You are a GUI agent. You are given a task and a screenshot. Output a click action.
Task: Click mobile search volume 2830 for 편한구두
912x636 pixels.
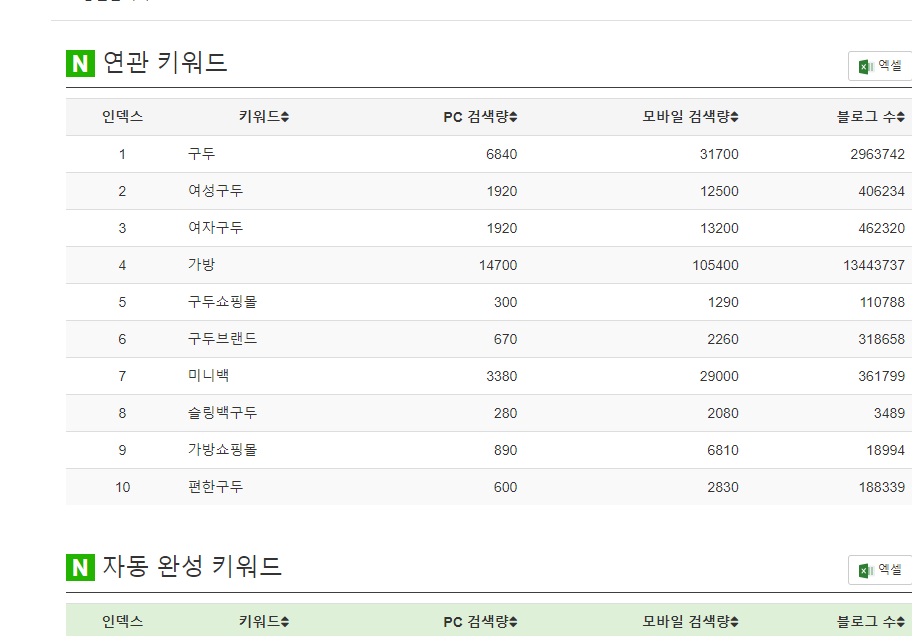point(723,488)
